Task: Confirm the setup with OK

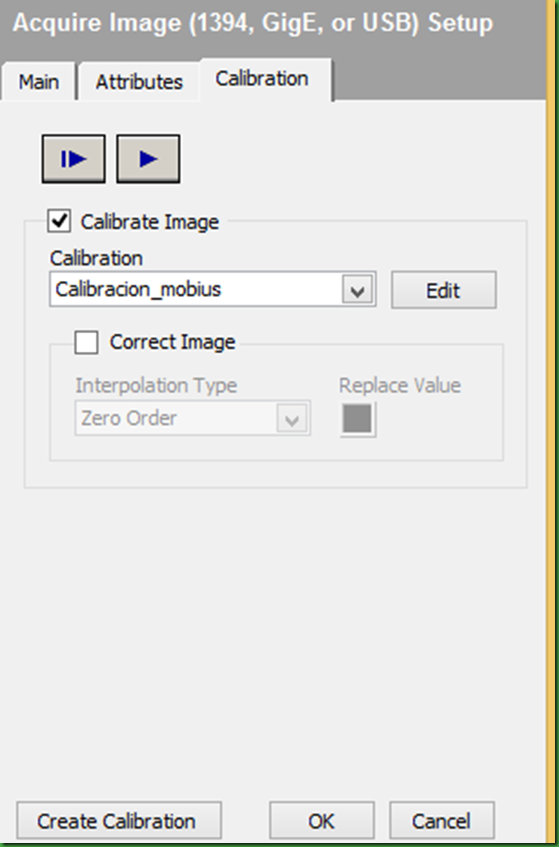Action: [x=322, y=821]
